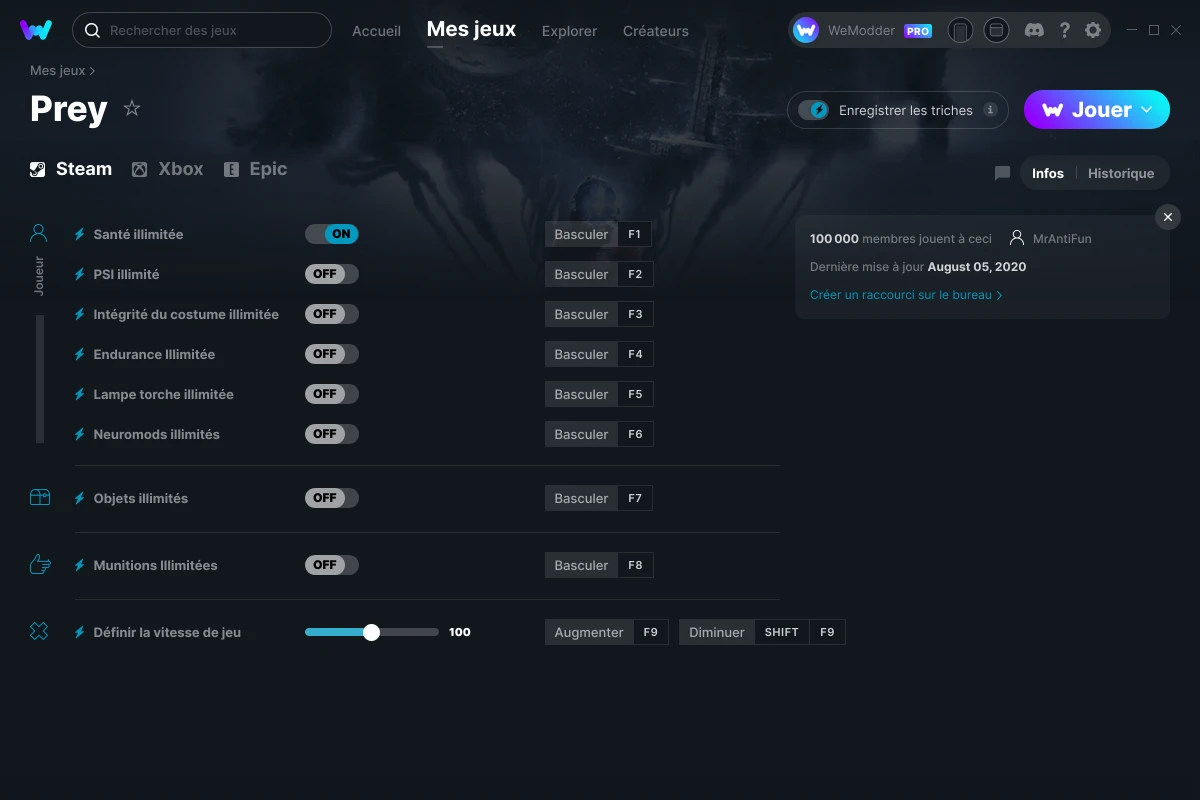Open the Discord icon link
The image size is (1200, 800).
1035,30
